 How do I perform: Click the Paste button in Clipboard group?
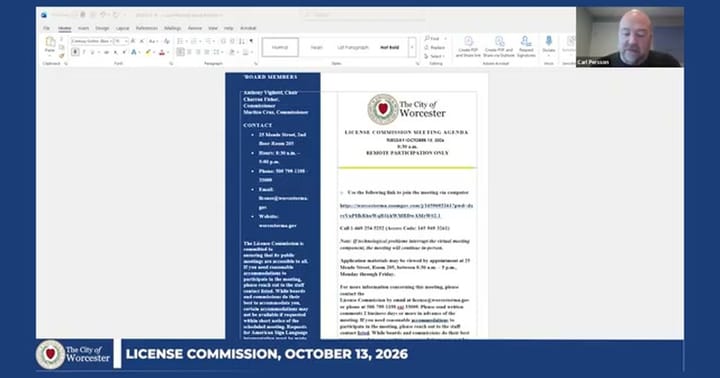click(x=50, y=45)
